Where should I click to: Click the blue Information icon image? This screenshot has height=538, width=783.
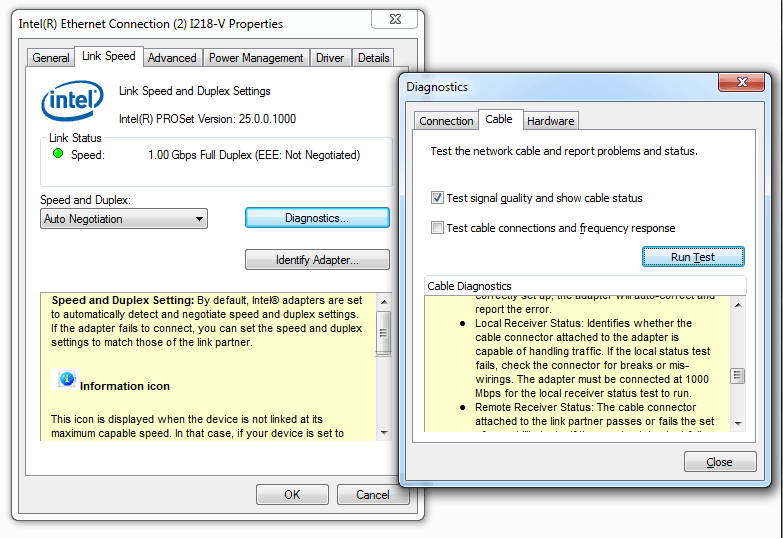[x=66, y=379]
